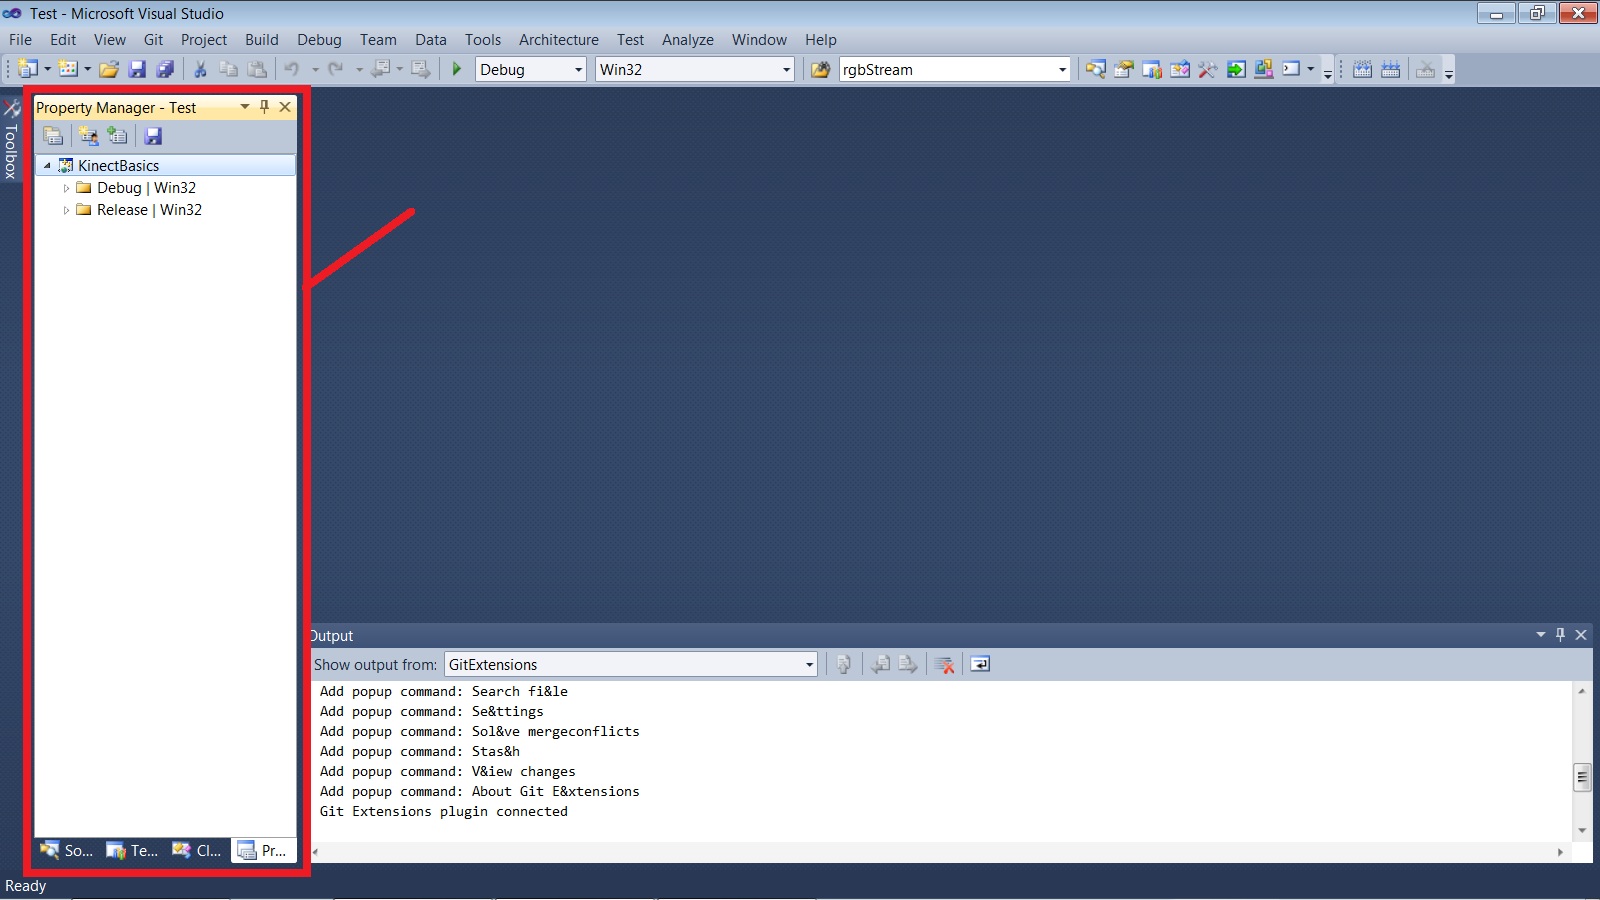Click the Save icon in Property Manager toolbar

click(153, 136)
